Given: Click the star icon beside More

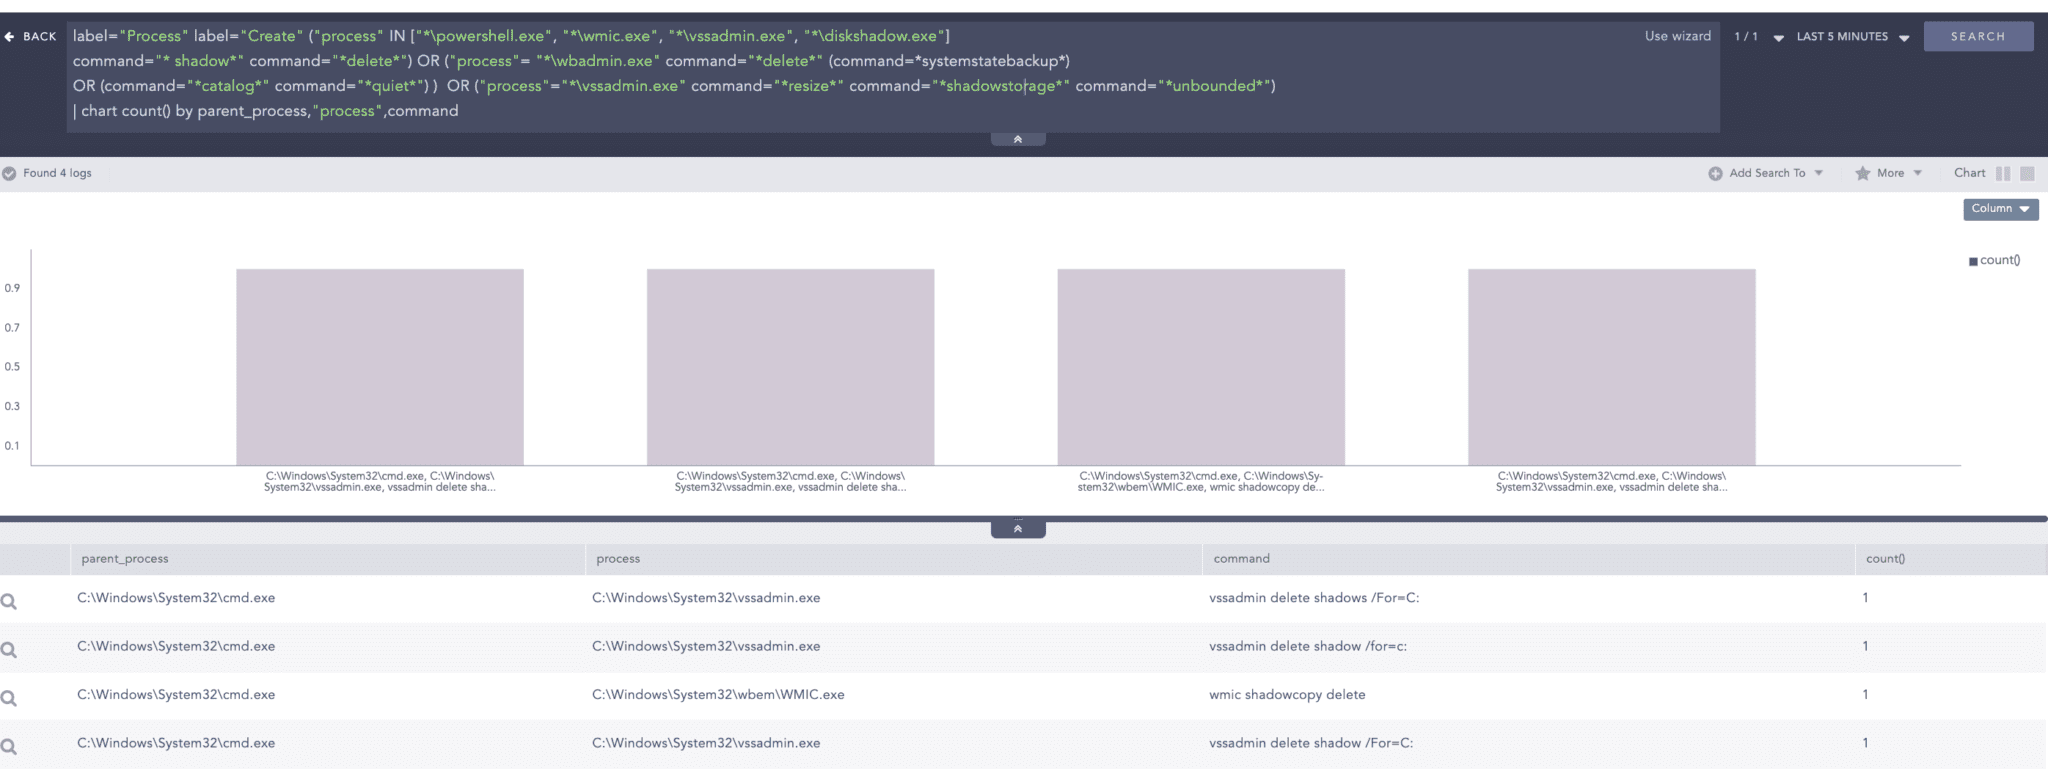Looking at the screenshot, I should click(x=1862, y=174).
